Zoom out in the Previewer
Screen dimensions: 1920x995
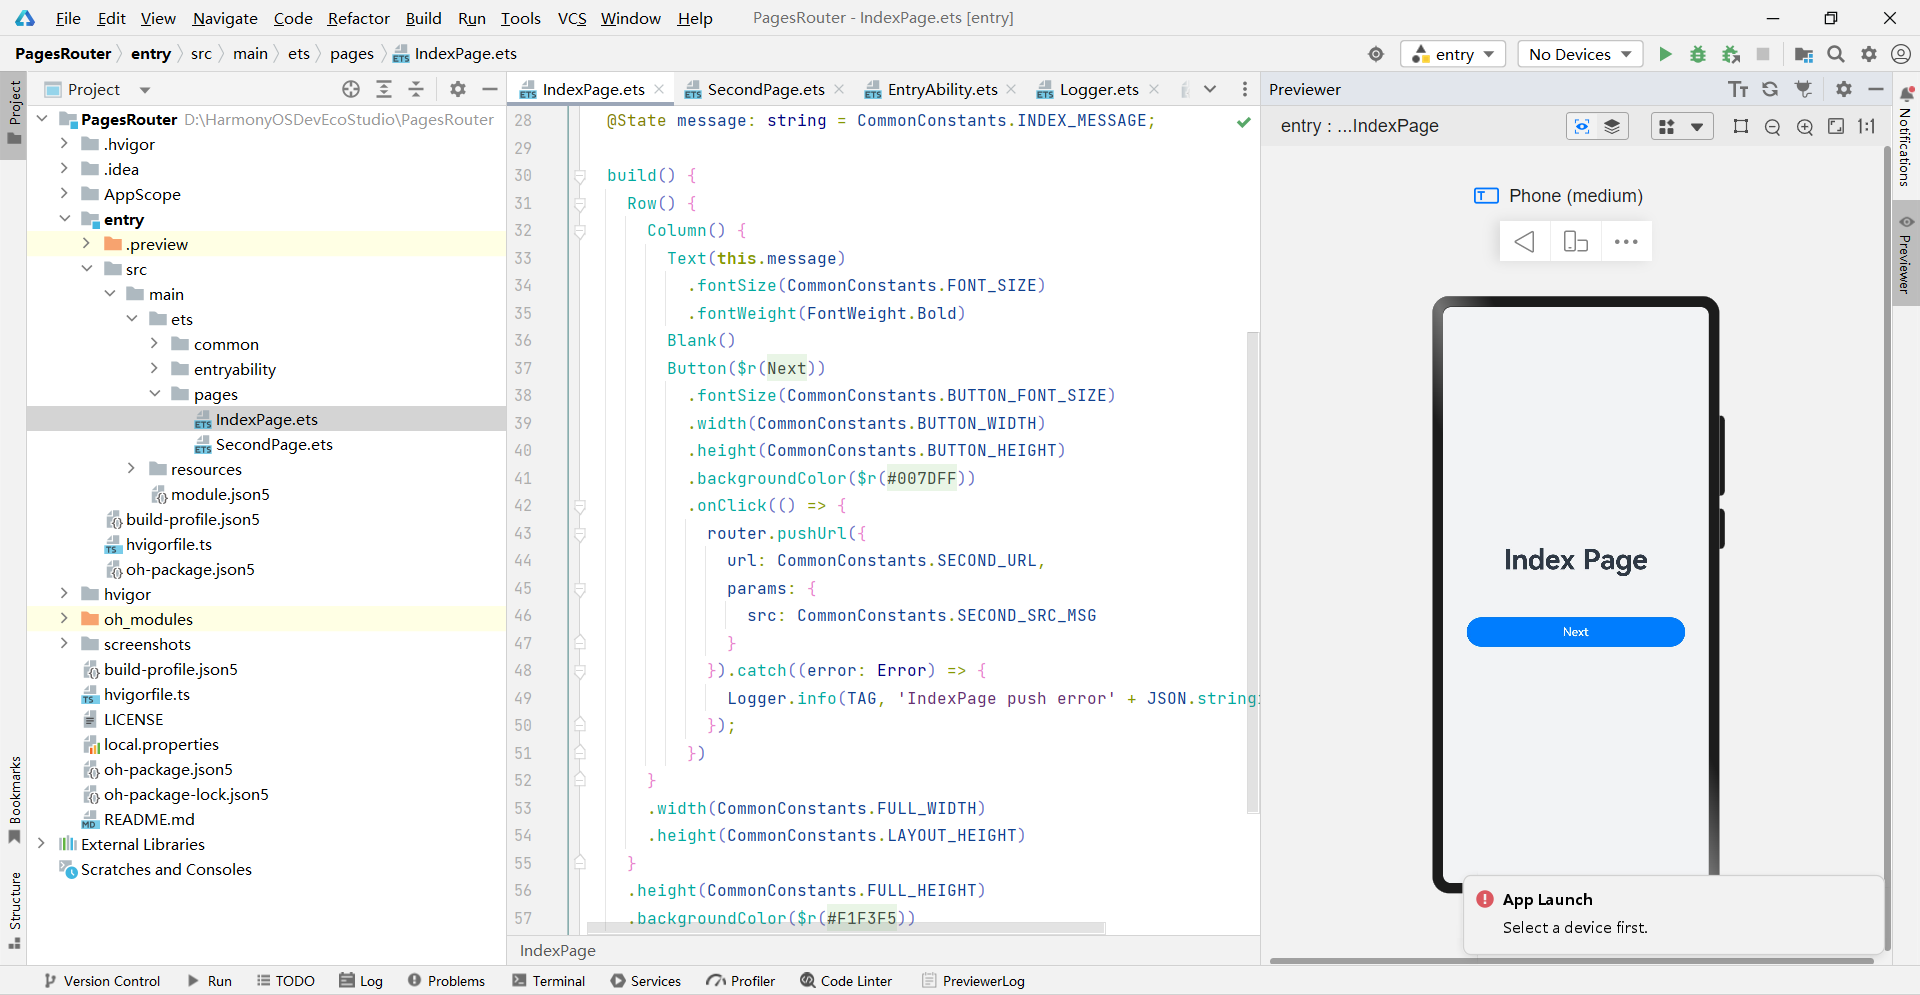coord(1773,126)
